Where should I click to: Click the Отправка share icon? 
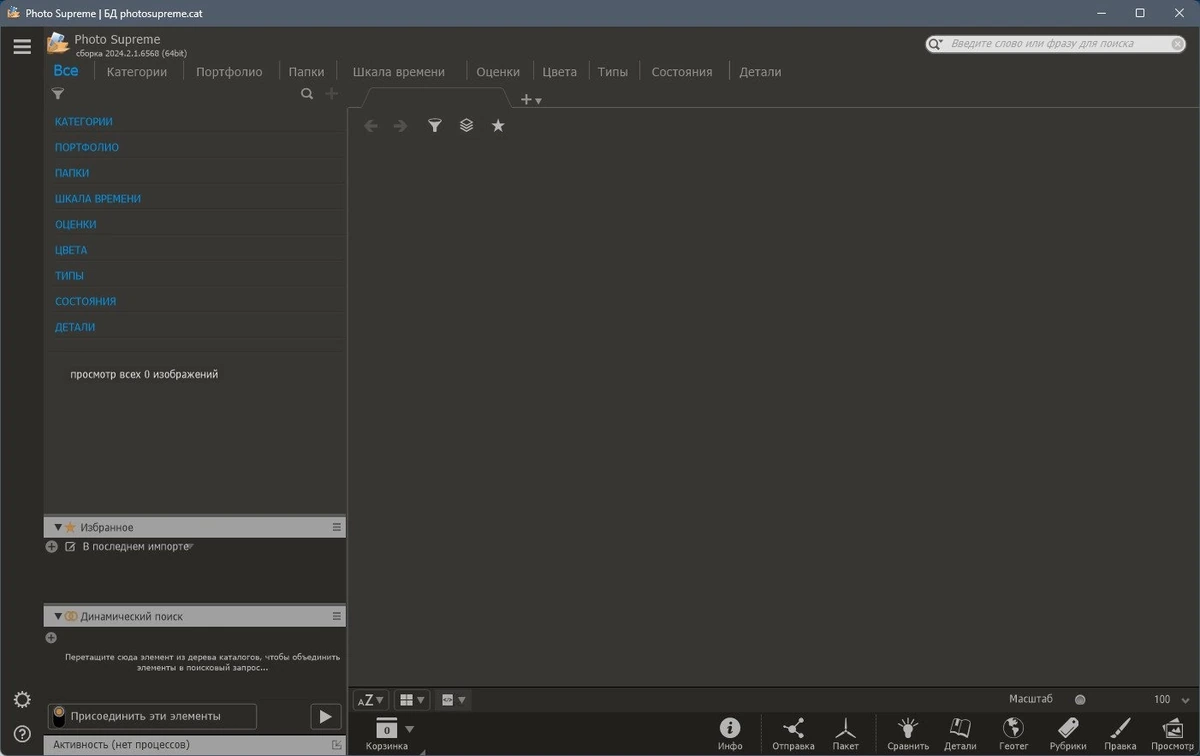(x=793, y=733)
